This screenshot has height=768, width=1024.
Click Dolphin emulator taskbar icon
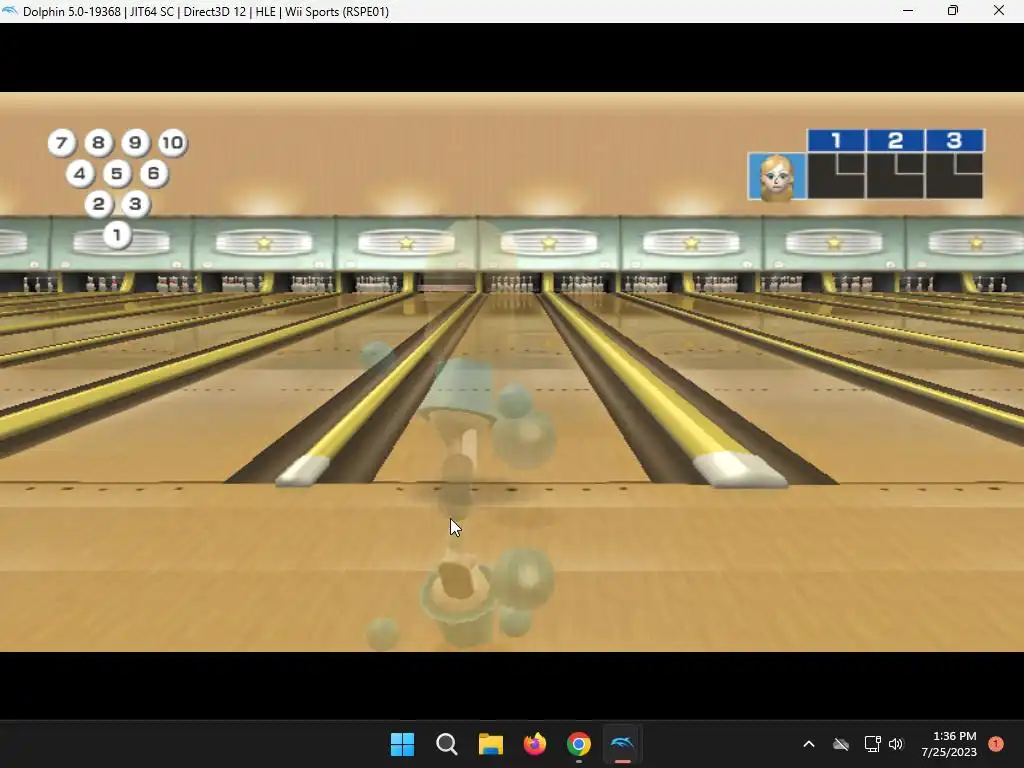point(622,744)
